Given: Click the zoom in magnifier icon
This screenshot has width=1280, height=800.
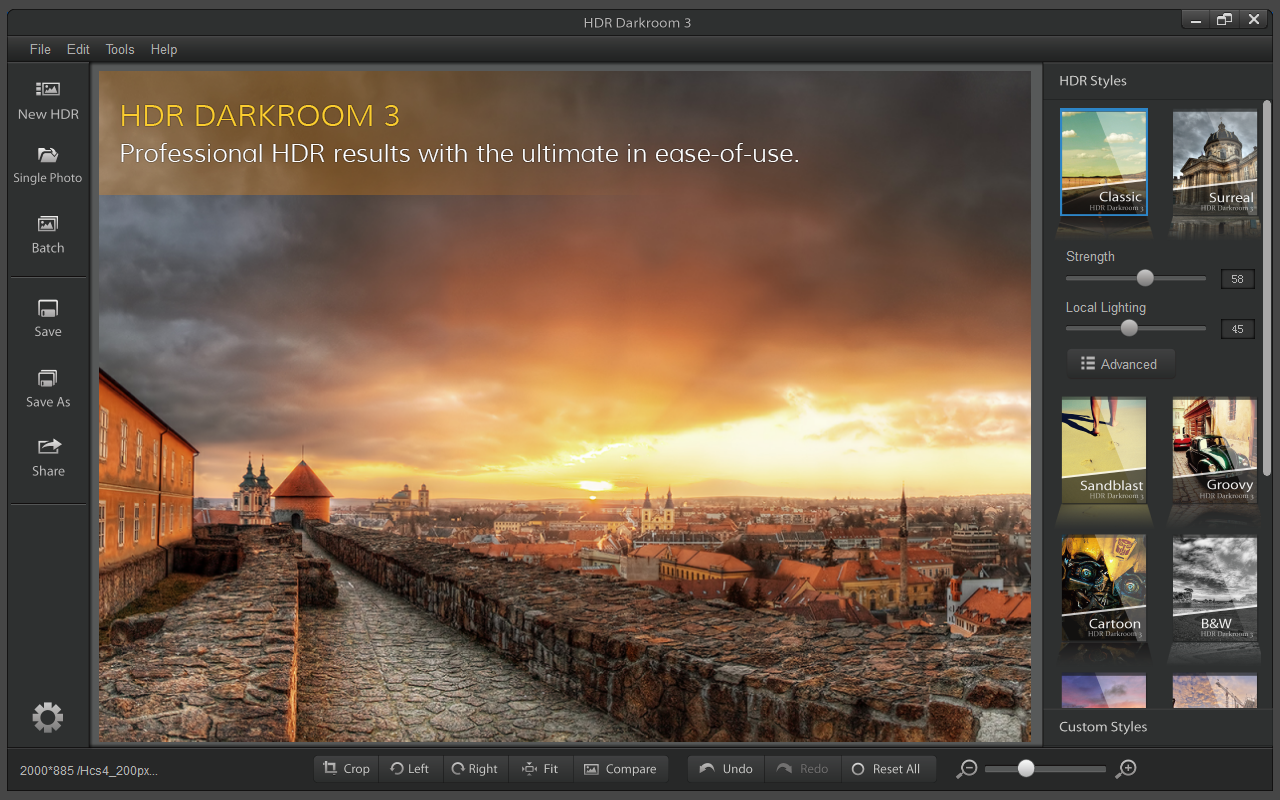Looking at the screenshot, I should (x=1127, y=769).
